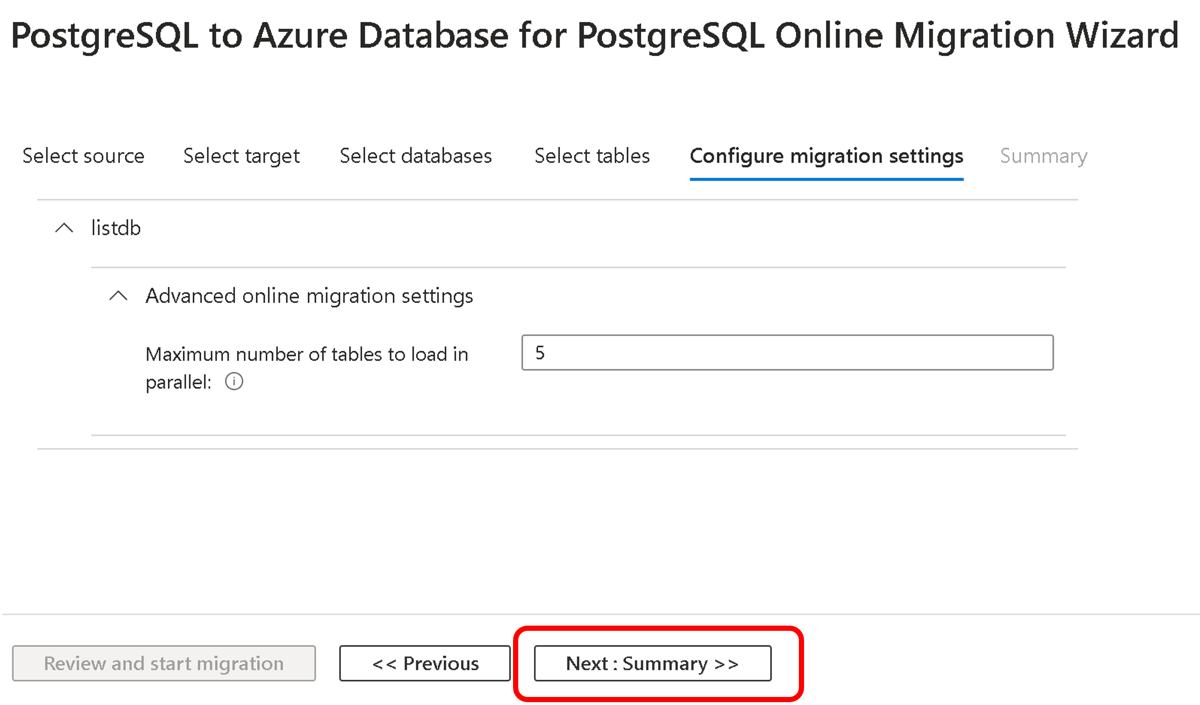This screenshot has width=1200, height=705.
Task: Open the Summary tab
Action: (1043, 156)
